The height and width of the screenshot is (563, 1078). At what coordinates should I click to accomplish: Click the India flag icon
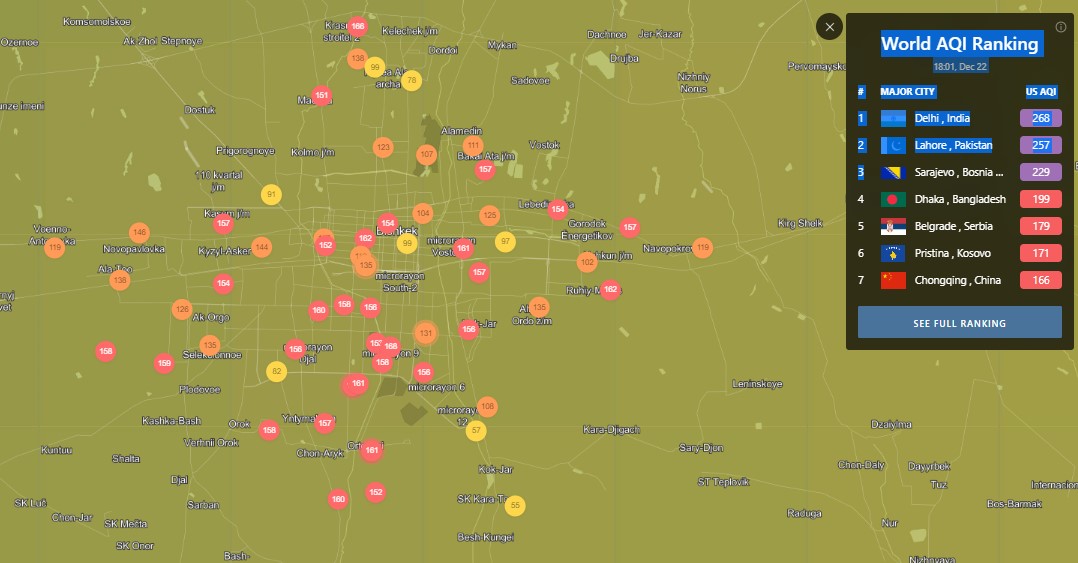coord(893,118)
